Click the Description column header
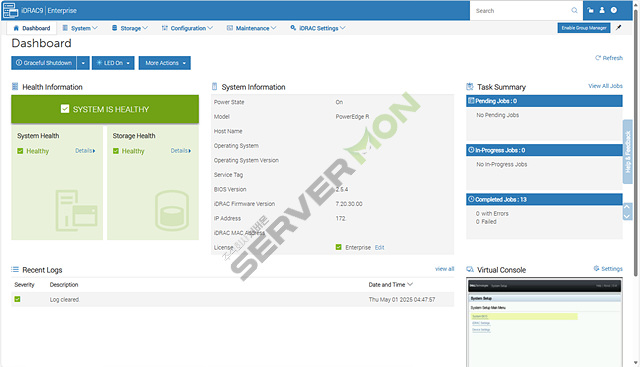This screenshot has height=367, width=640. click(x=64, y=285)
